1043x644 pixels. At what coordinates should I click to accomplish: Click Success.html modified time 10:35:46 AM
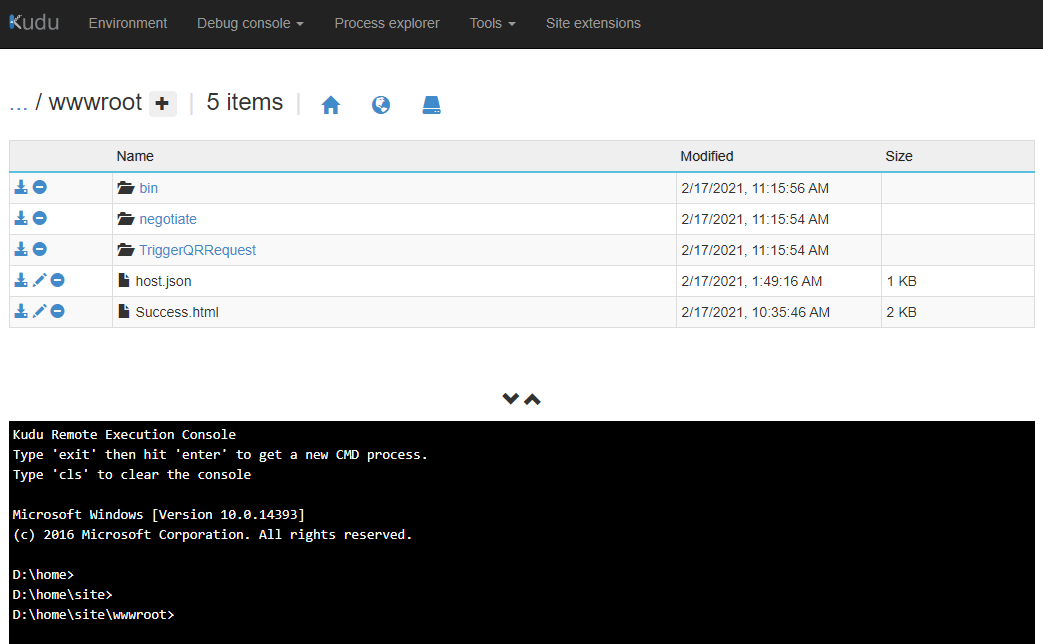coord(756,312)
